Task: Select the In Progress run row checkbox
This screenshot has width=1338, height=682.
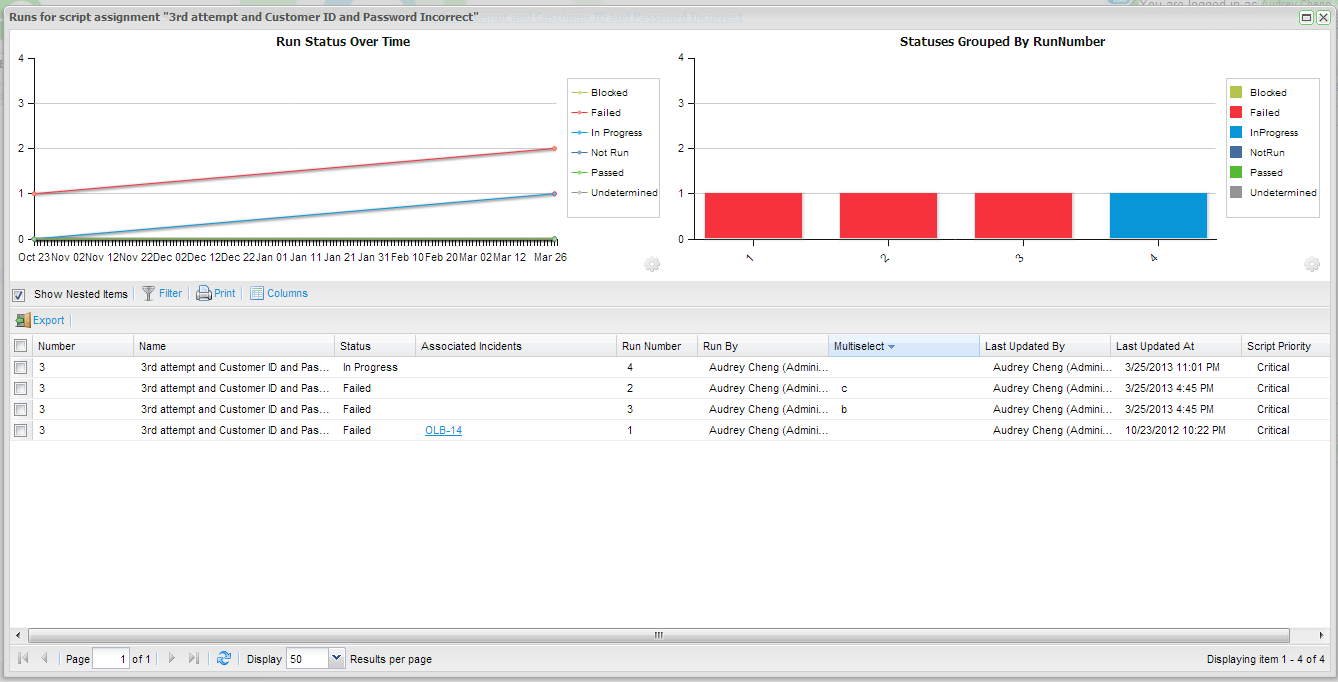Action: [21, 367]
